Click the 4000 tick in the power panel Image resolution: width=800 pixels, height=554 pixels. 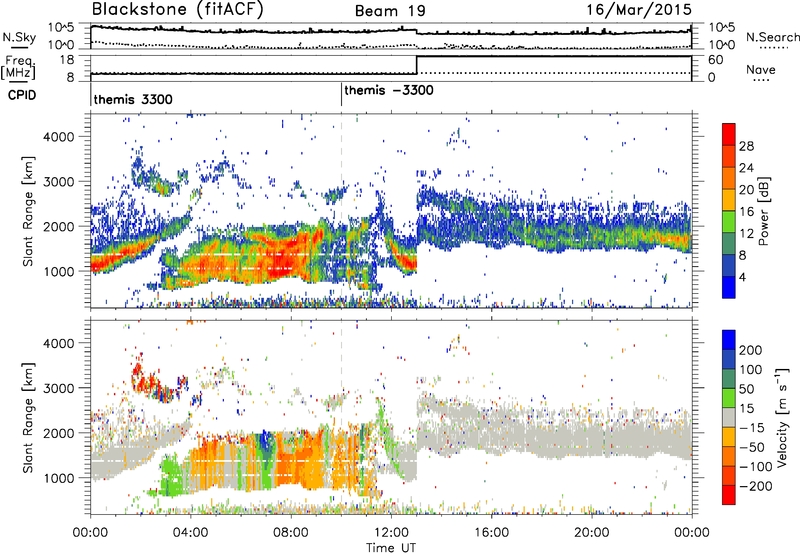click(x=58, y=137)
